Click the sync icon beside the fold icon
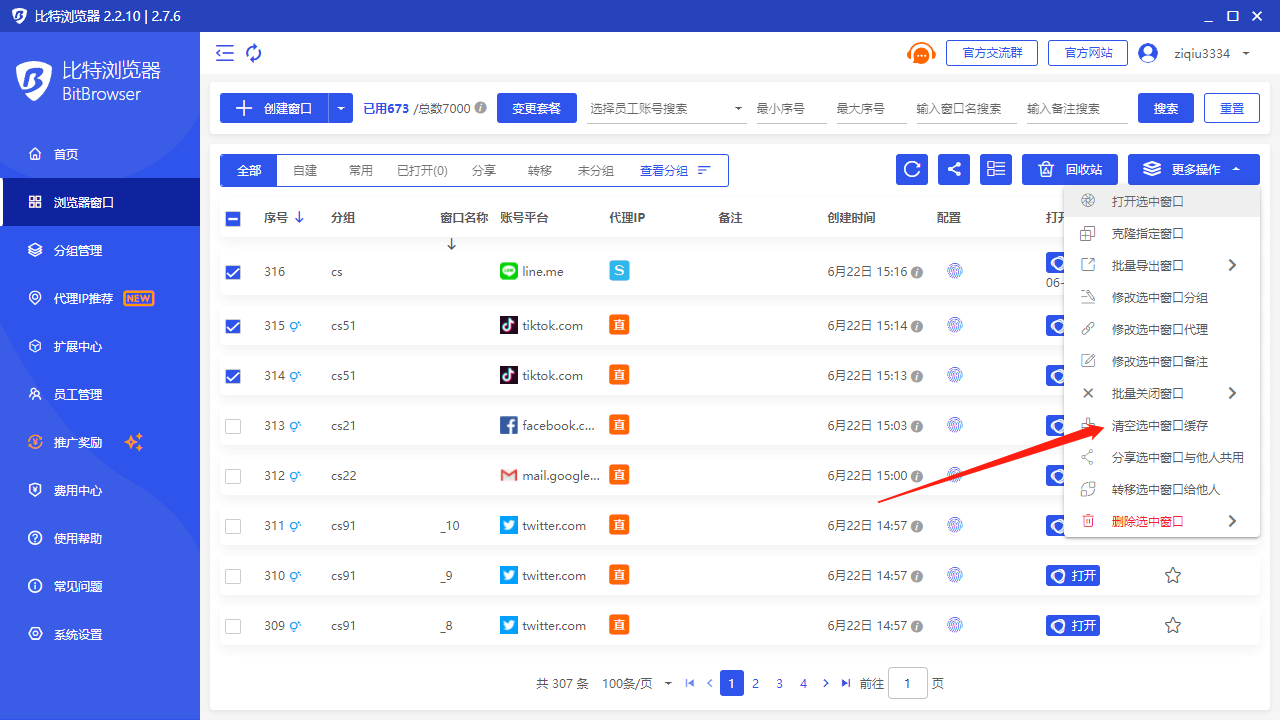1280x720 pixels. [254, 53]
